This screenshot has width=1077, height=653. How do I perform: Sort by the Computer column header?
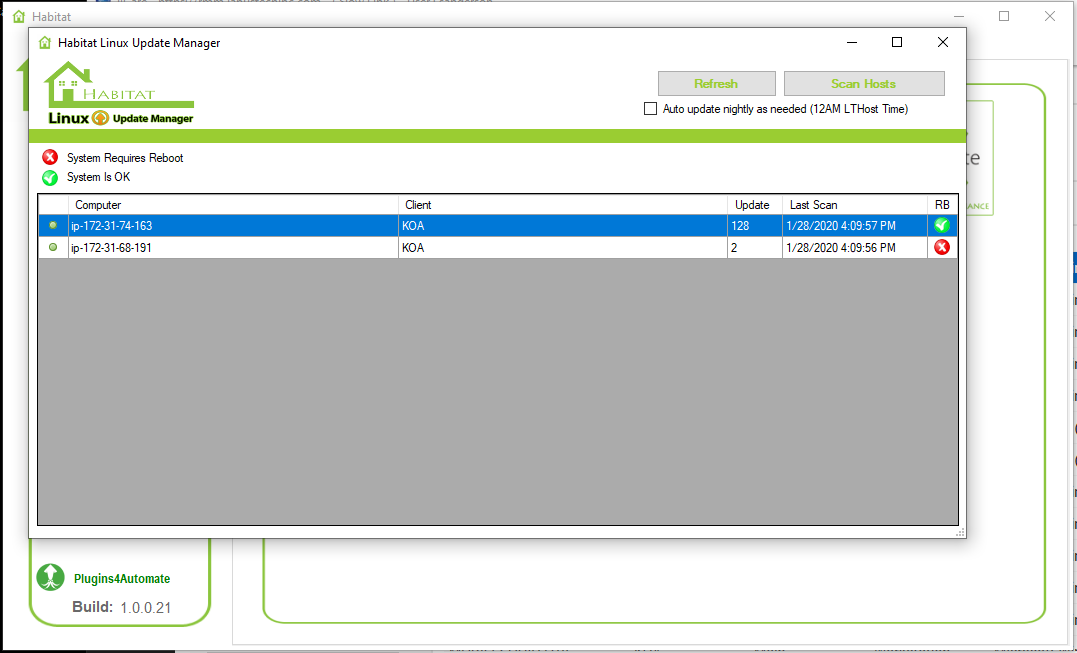(234, 205)
